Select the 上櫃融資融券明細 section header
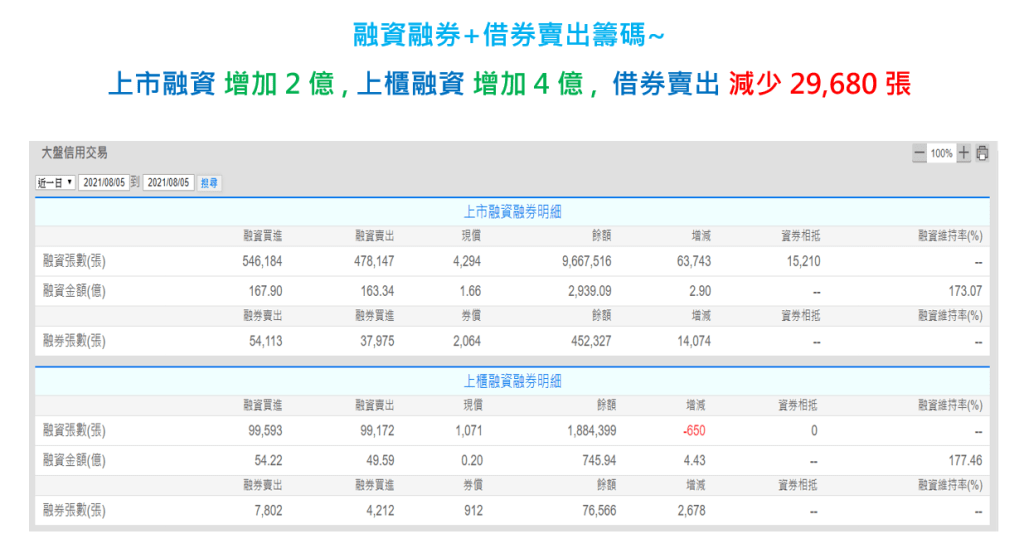The image size is (1024, 558). (x=512, y=381)
